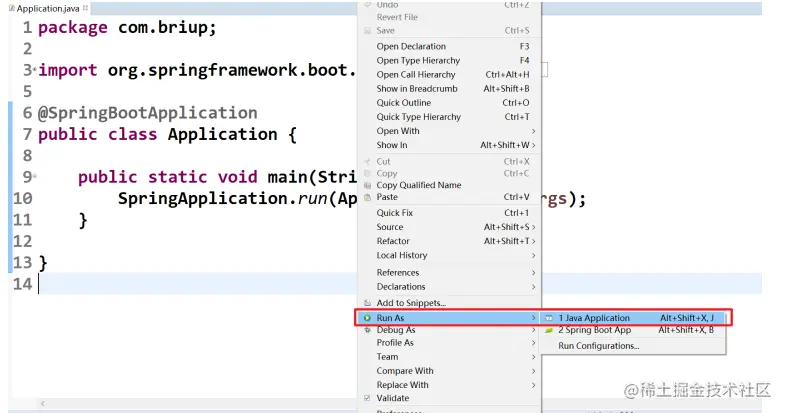Click the Debug As bug icon
The height and width of the screenshot is (413, 785).
[367, 330]
